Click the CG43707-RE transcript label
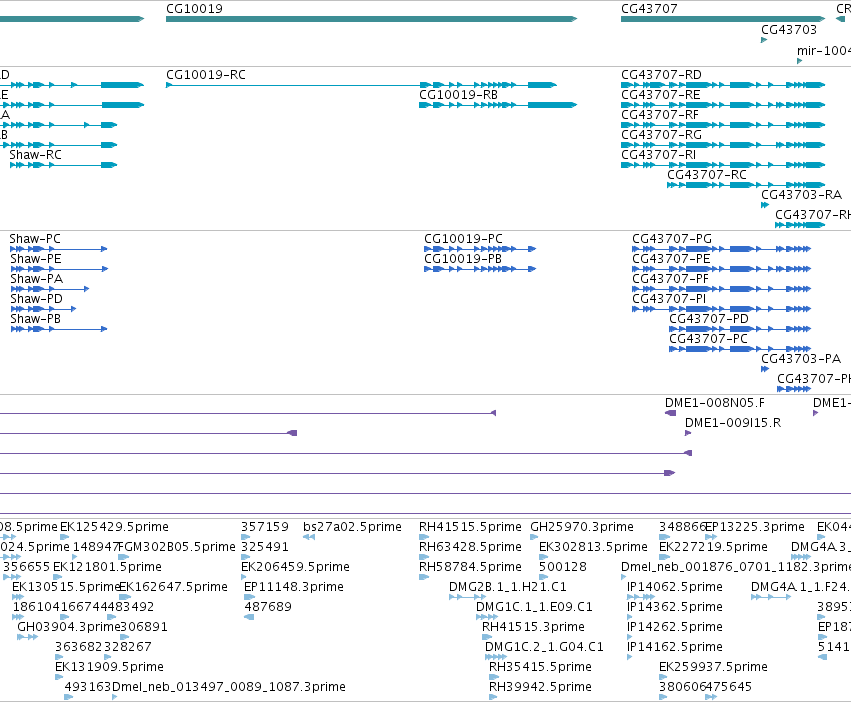This screenshot has width=851, height=702. (x=661, y=95)
